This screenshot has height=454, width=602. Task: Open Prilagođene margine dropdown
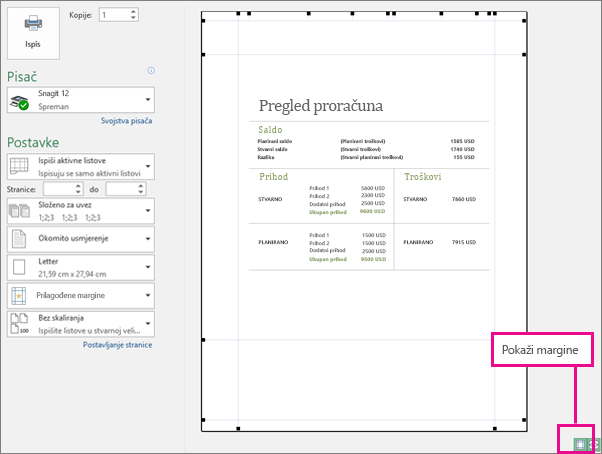(81, 296)
